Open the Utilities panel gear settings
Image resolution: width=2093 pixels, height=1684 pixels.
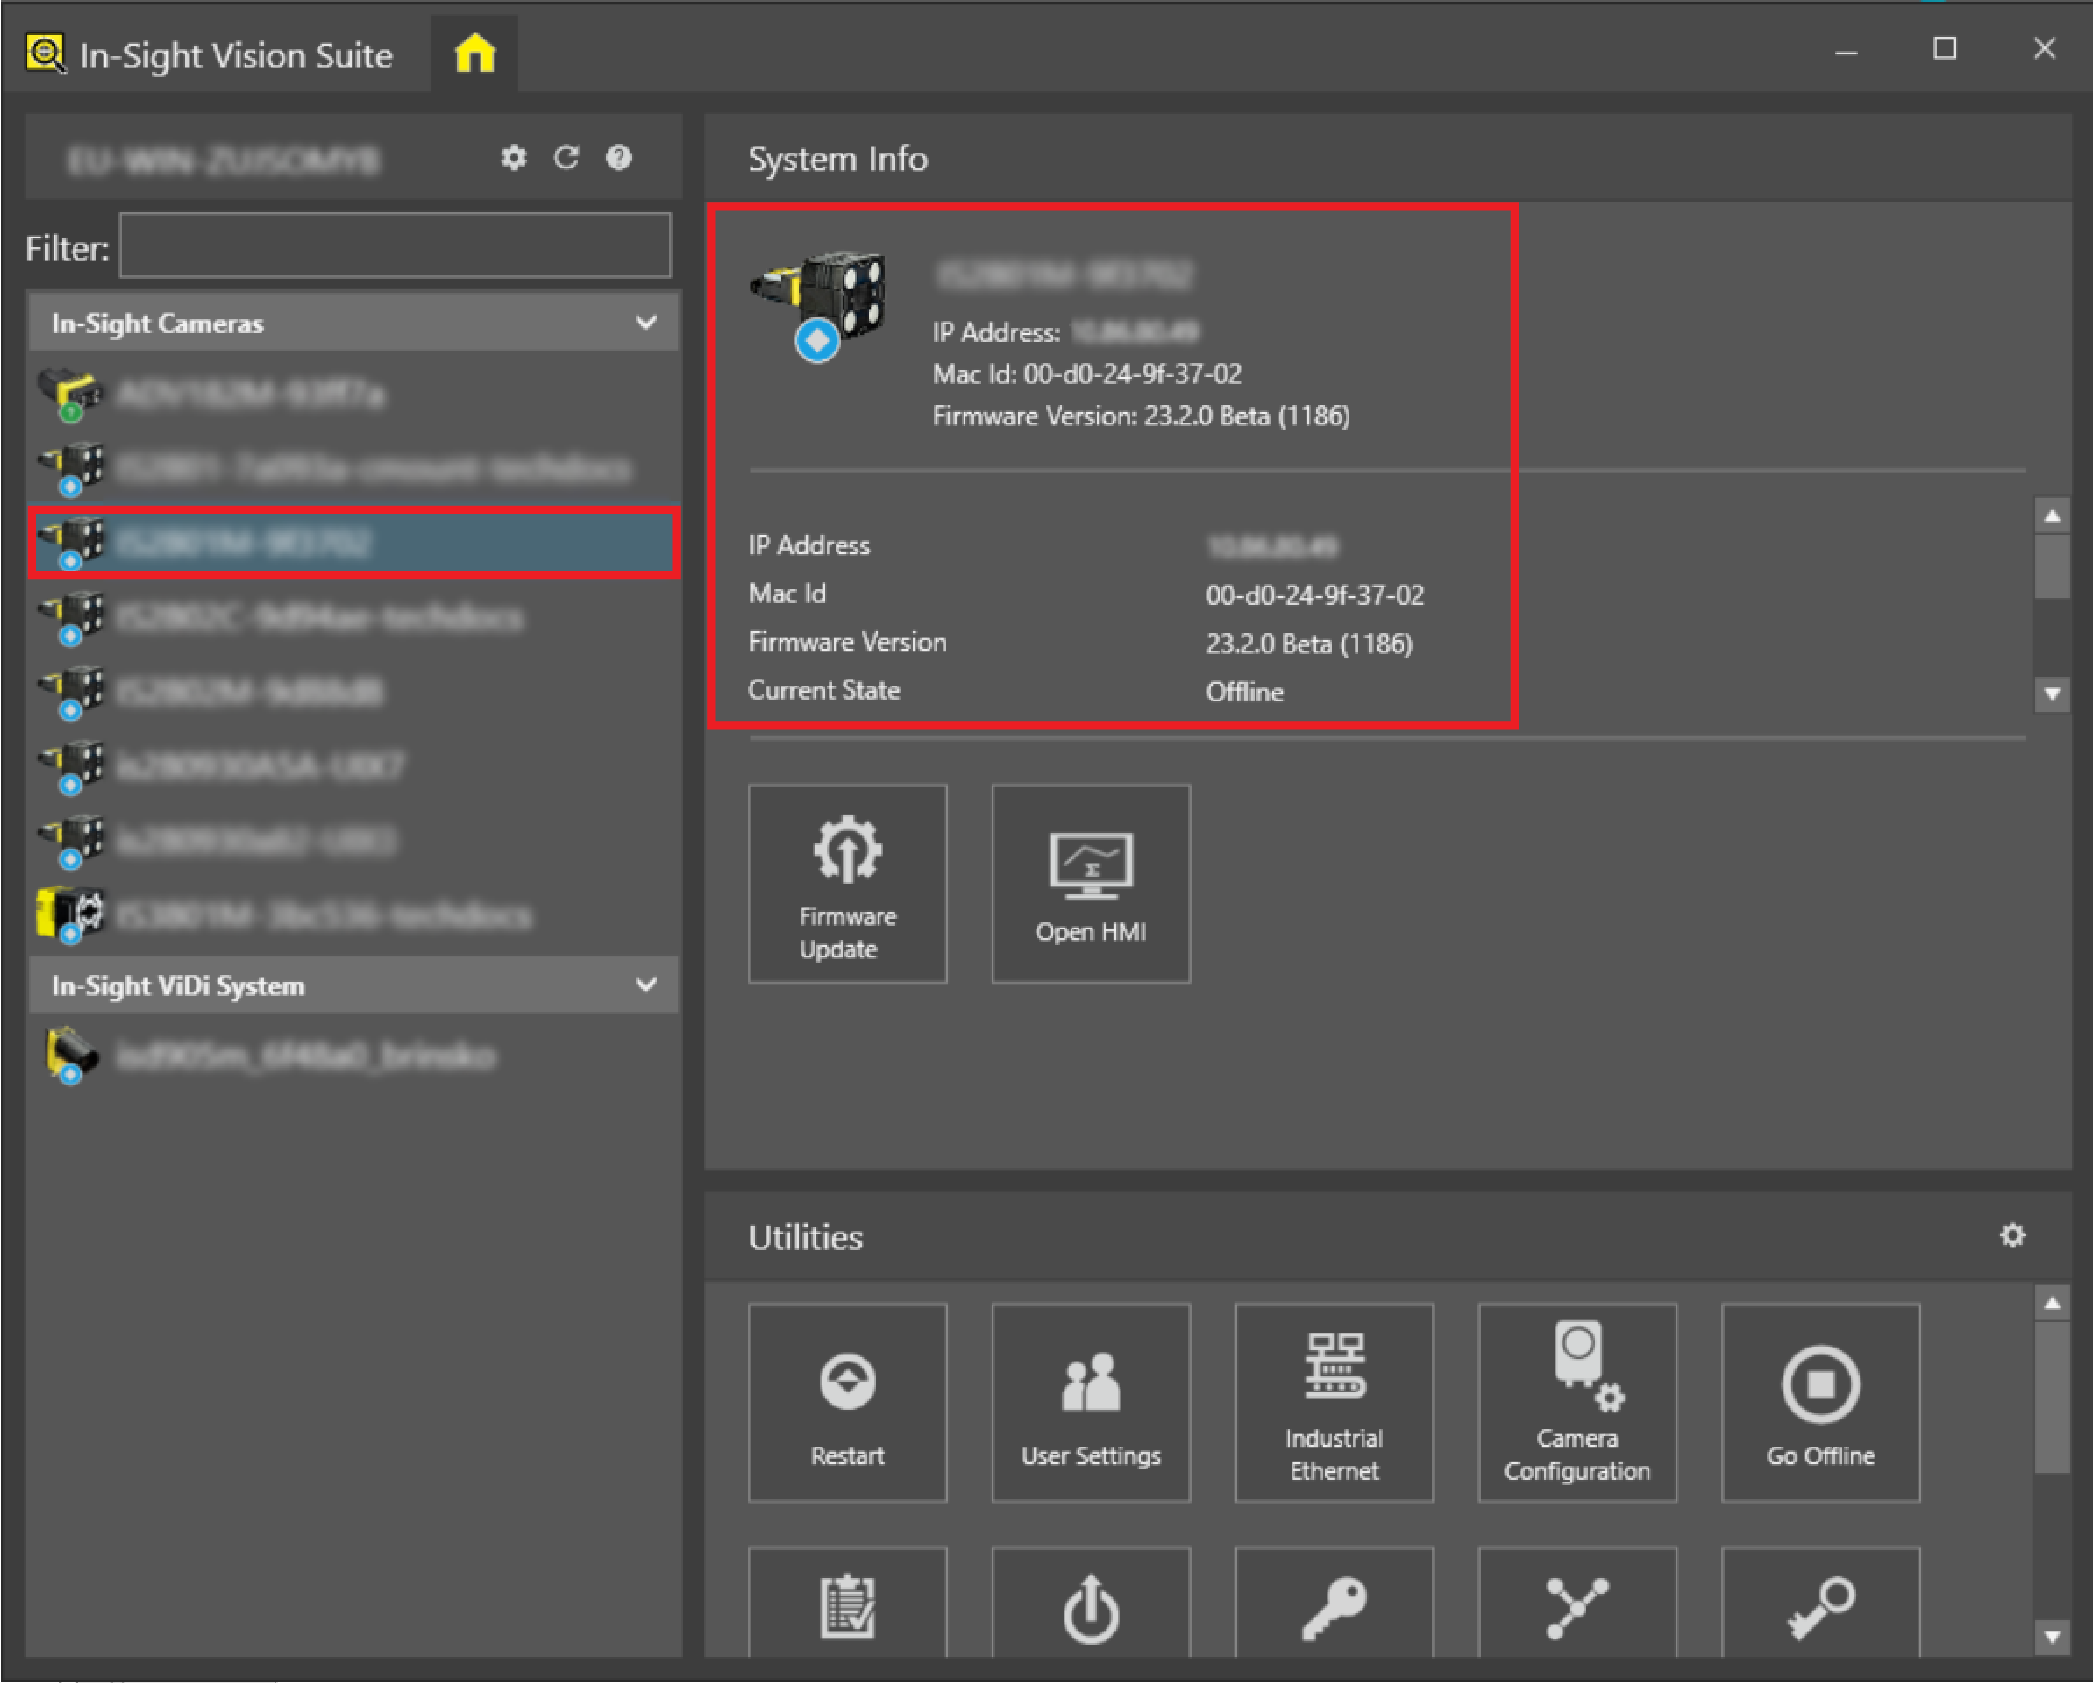click(x=2012, y=1236)
